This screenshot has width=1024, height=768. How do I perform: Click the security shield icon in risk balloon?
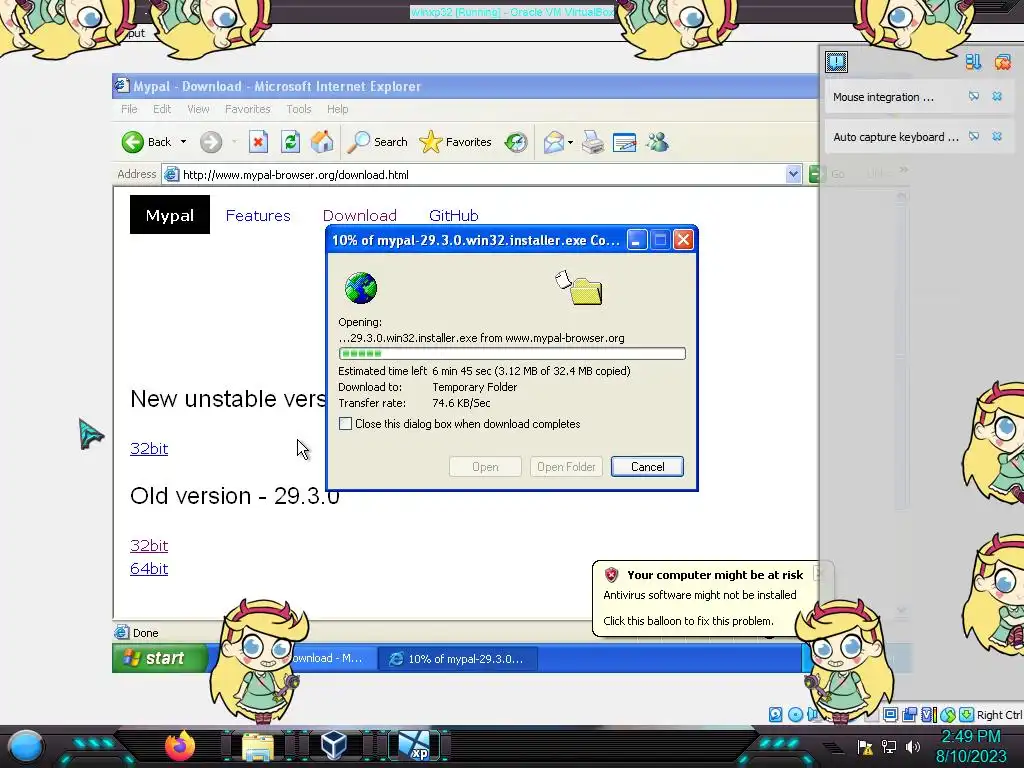611,575
